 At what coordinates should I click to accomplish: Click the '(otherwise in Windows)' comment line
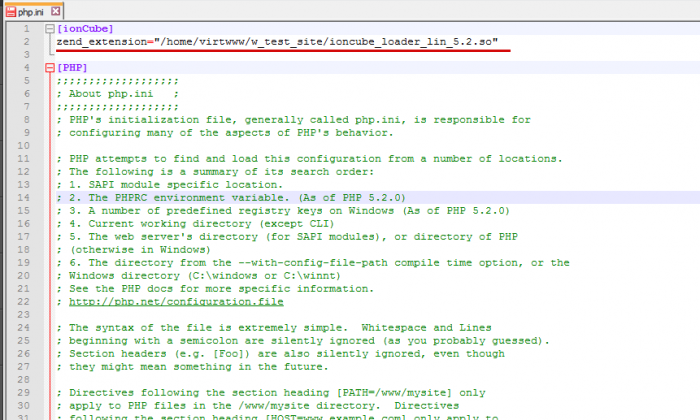coord(140,250)
